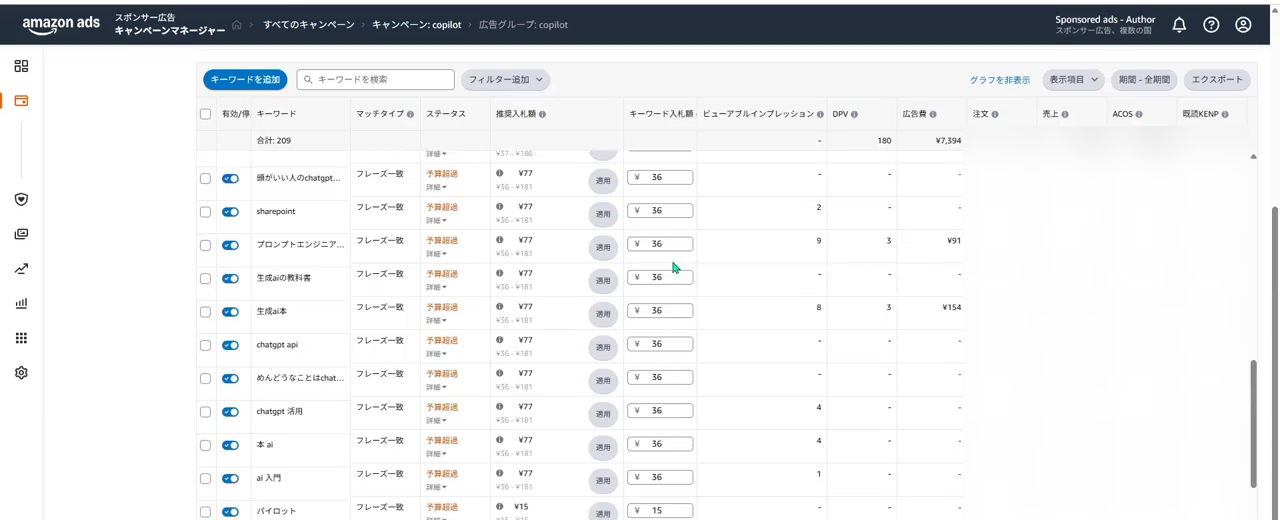Open the creative assets image sidebar icon

click(21, 234)
